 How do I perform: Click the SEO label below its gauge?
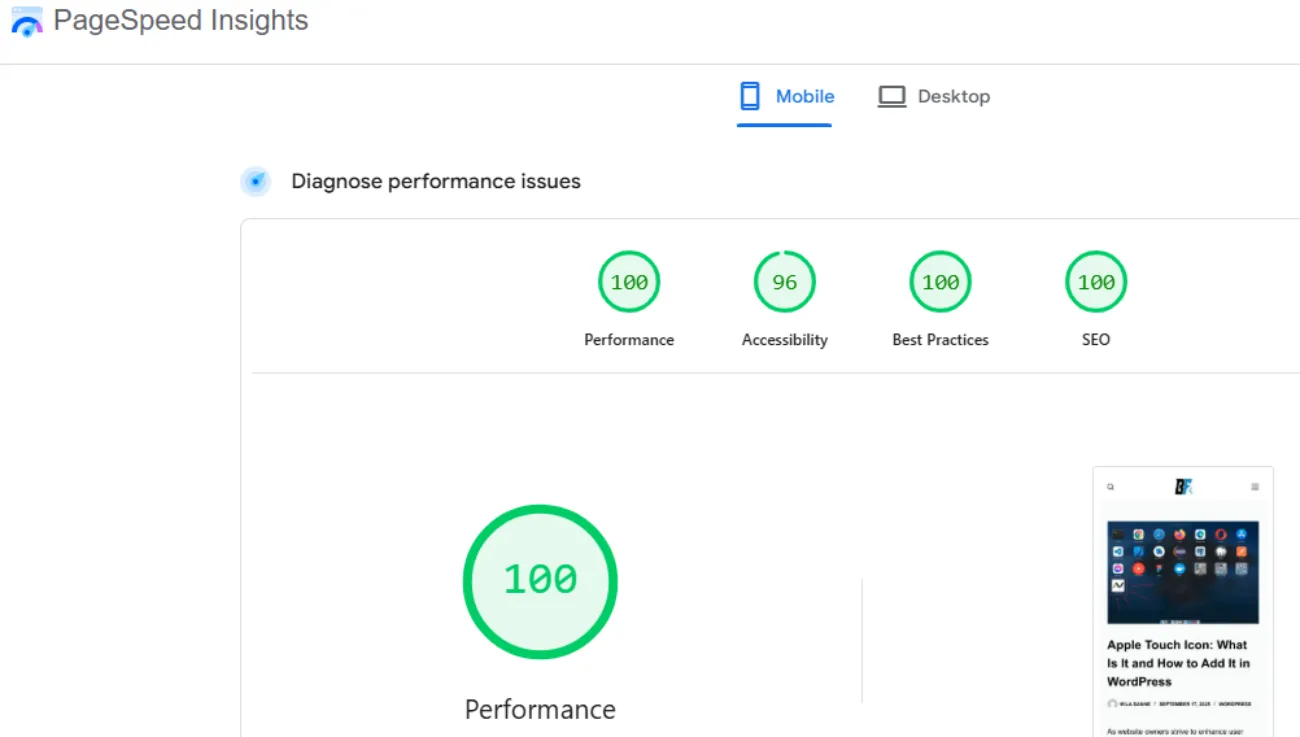tap(1096, 340)
